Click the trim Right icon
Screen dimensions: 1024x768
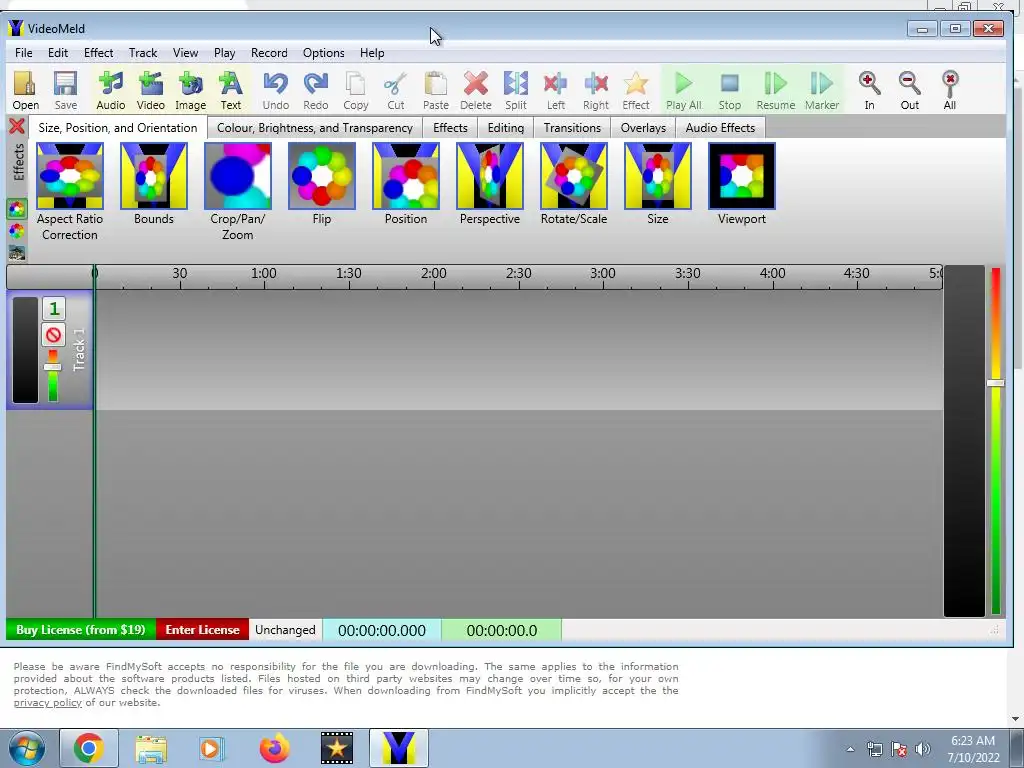click(596, 90)
